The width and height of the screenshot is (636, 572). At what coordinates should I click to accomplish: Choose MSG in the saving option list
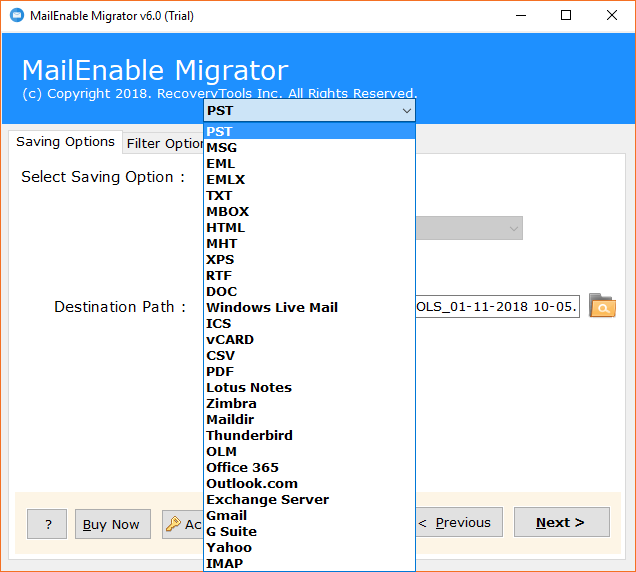click(309, 147)
